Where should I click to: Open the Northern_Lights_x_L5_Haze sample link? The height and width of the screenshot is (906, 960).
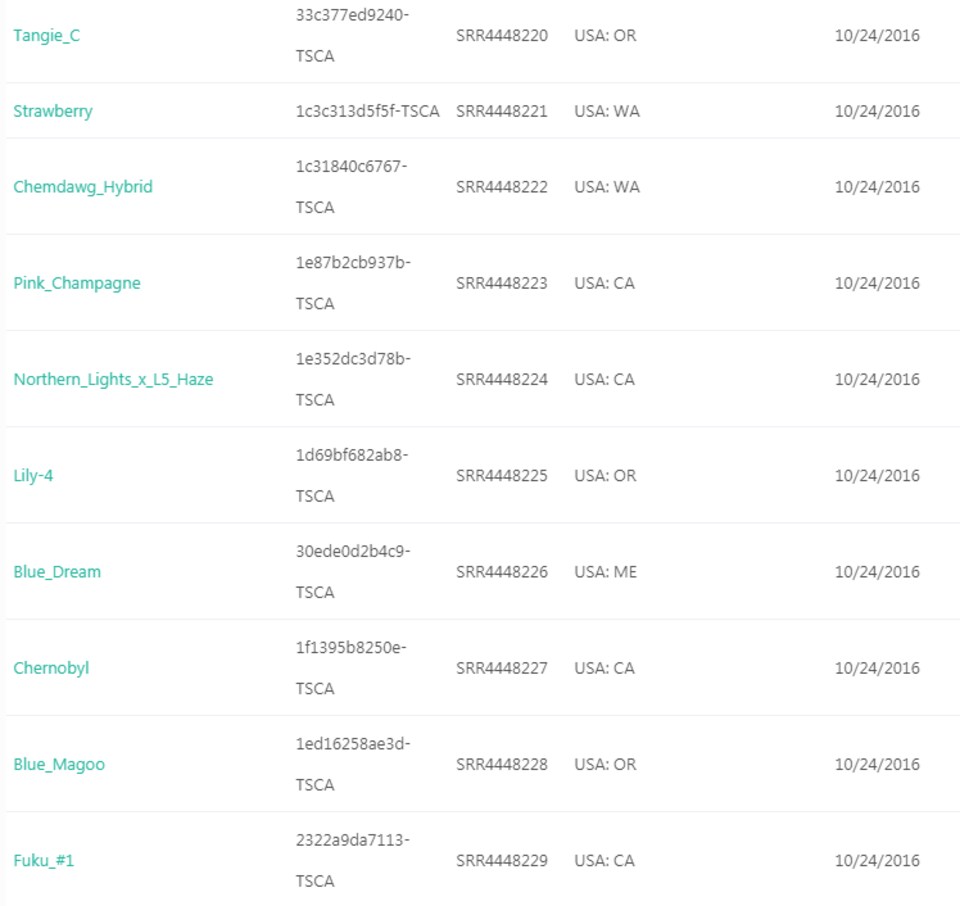113,379
